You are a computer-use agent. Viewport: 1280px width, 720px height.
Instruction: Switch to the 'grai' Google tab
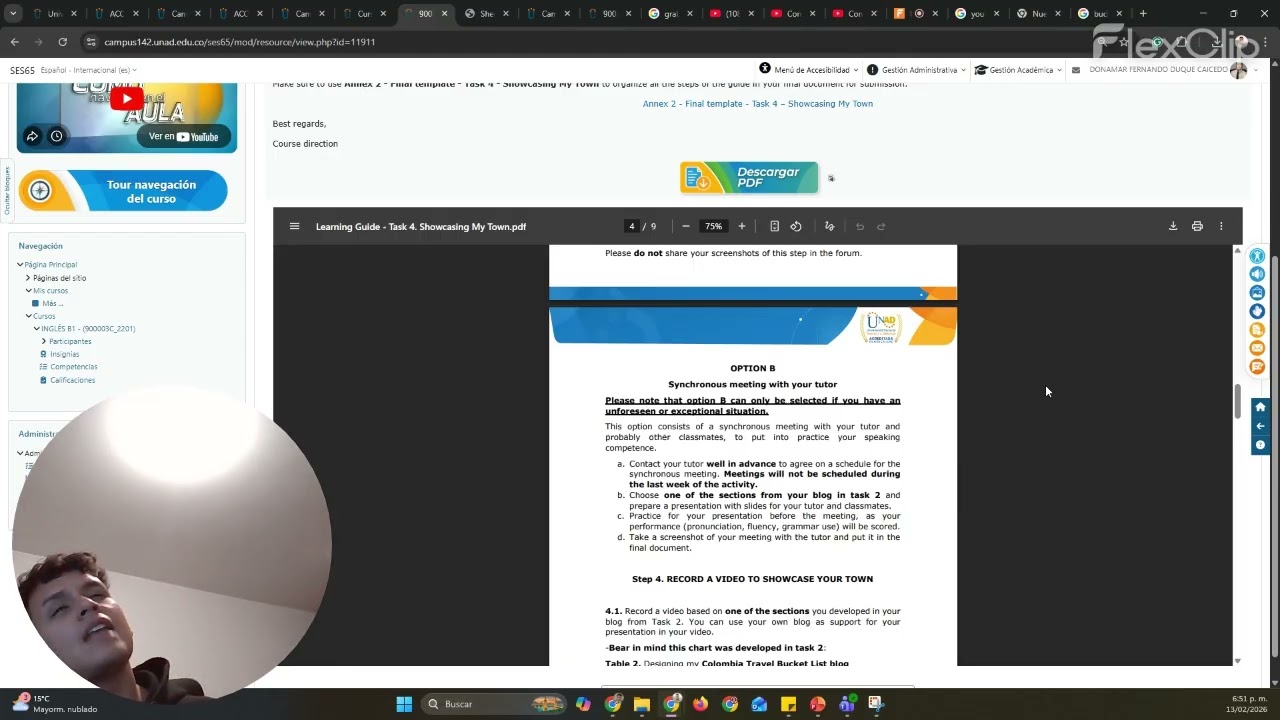click(x=670, y=14)
